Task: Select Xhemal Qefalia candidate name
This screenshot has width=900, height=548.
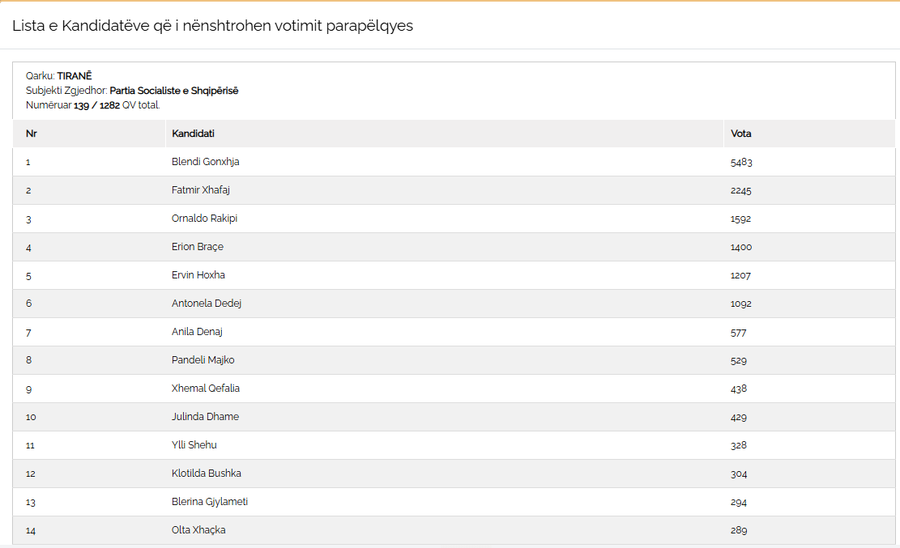Action: tap(205, 388)
